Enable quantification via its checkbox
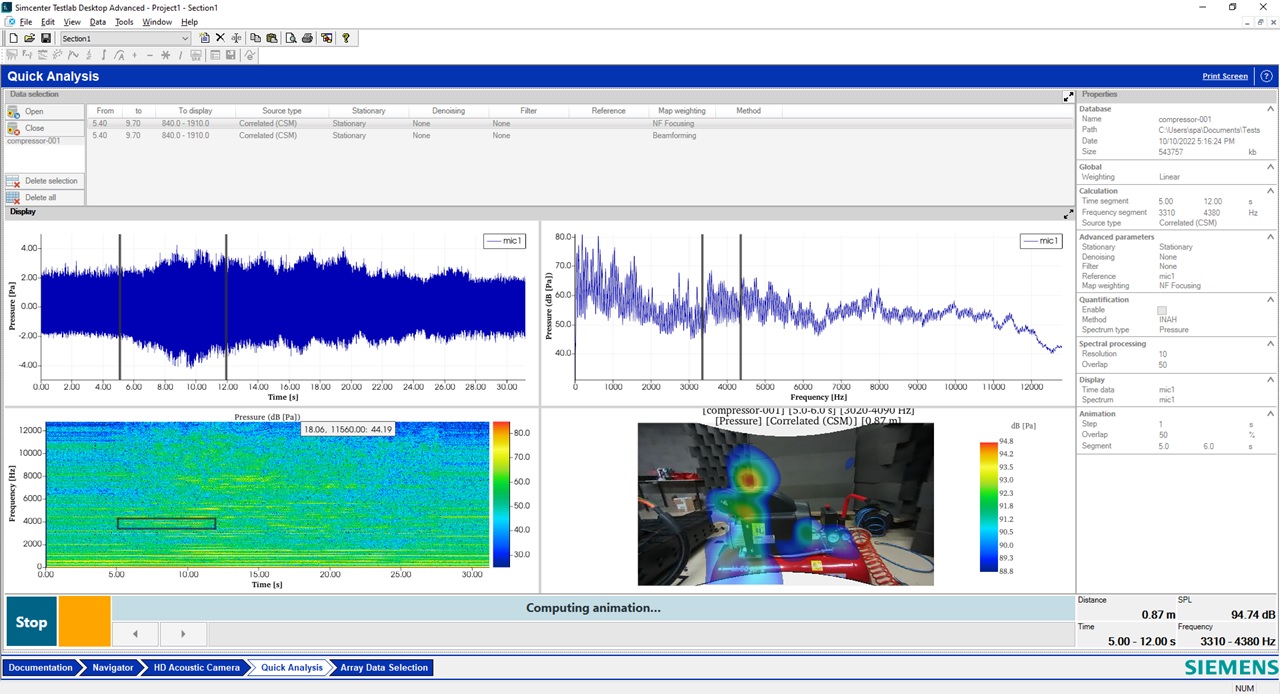The height and width of the screenshot is (698, 1281). [1163, 310]
